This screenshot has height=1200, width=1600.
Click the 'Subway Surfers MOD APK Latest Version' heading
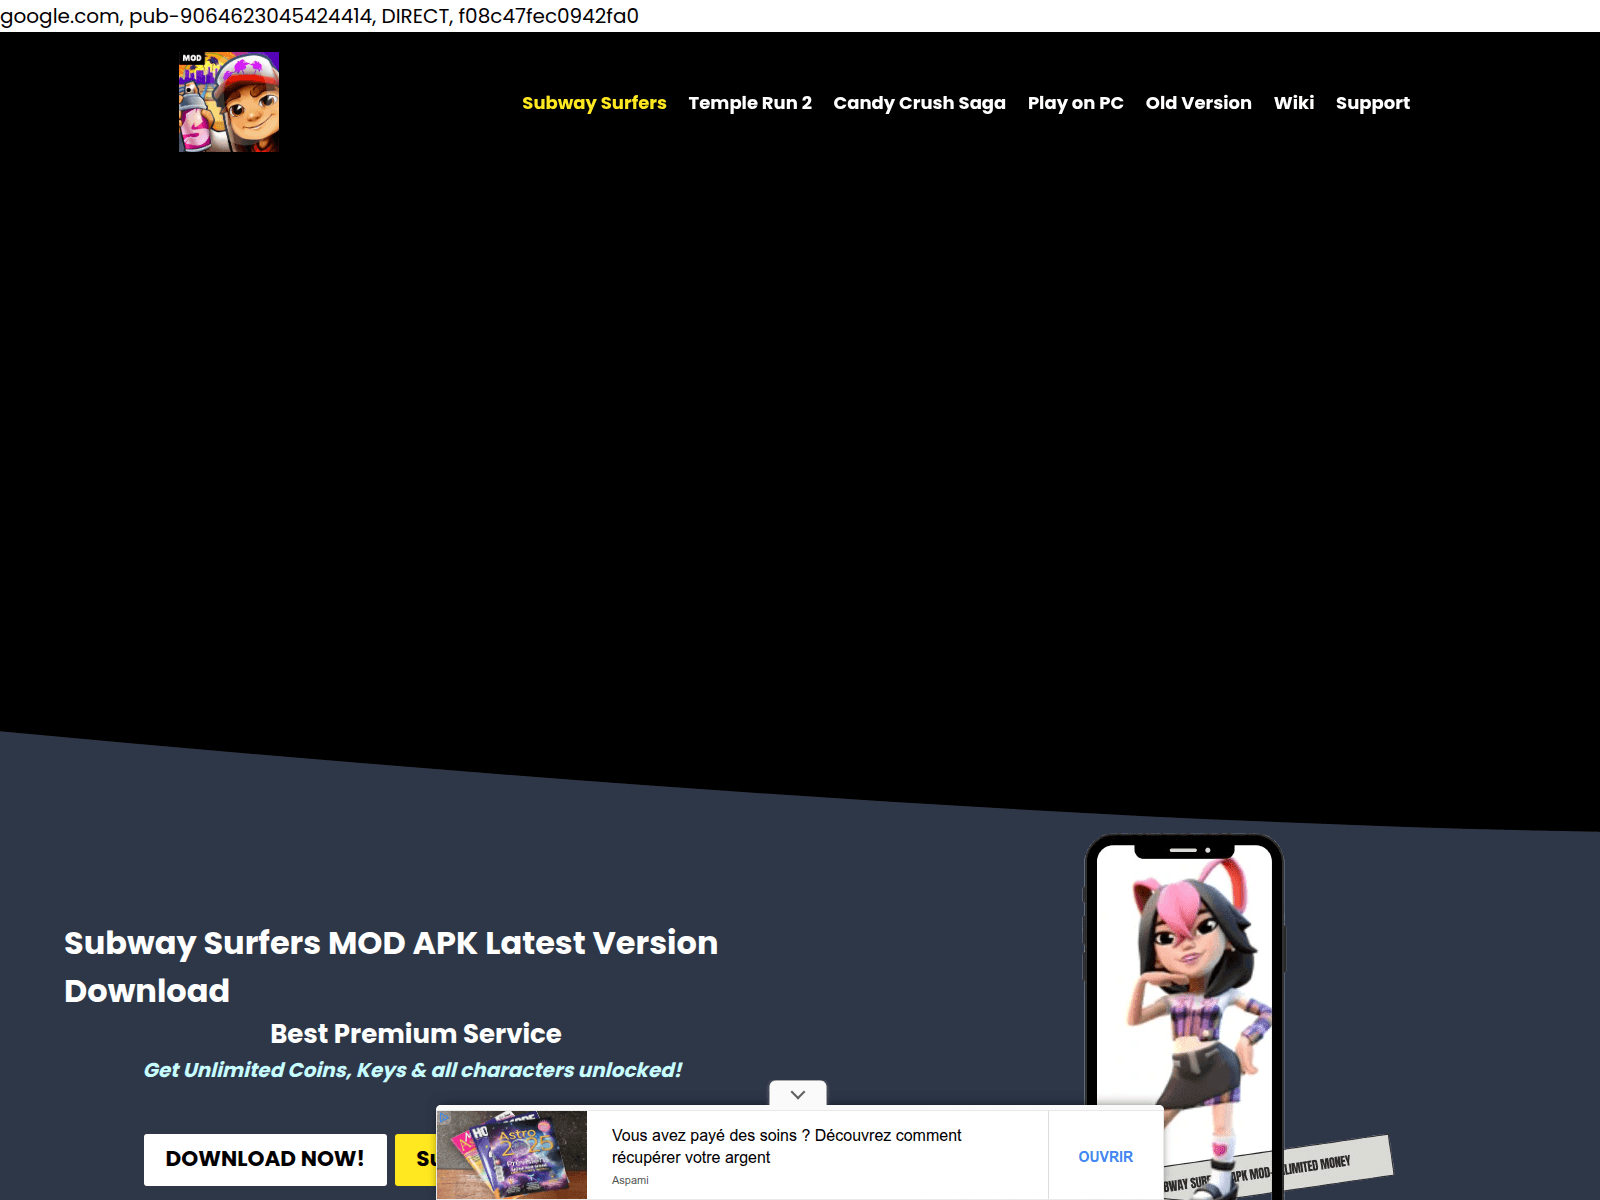[x=391, y=966]
